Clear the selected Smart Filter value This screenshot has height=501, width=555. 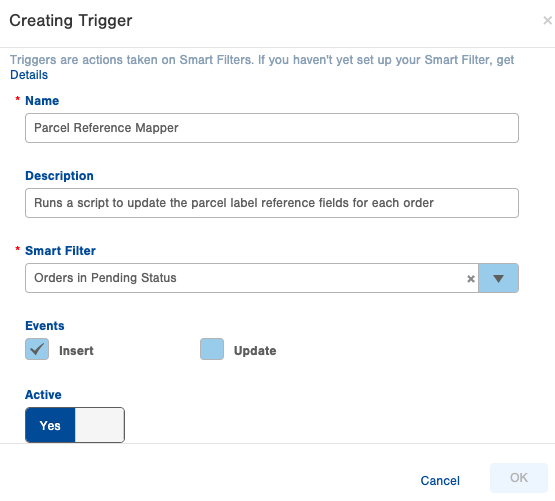point(471,279)
